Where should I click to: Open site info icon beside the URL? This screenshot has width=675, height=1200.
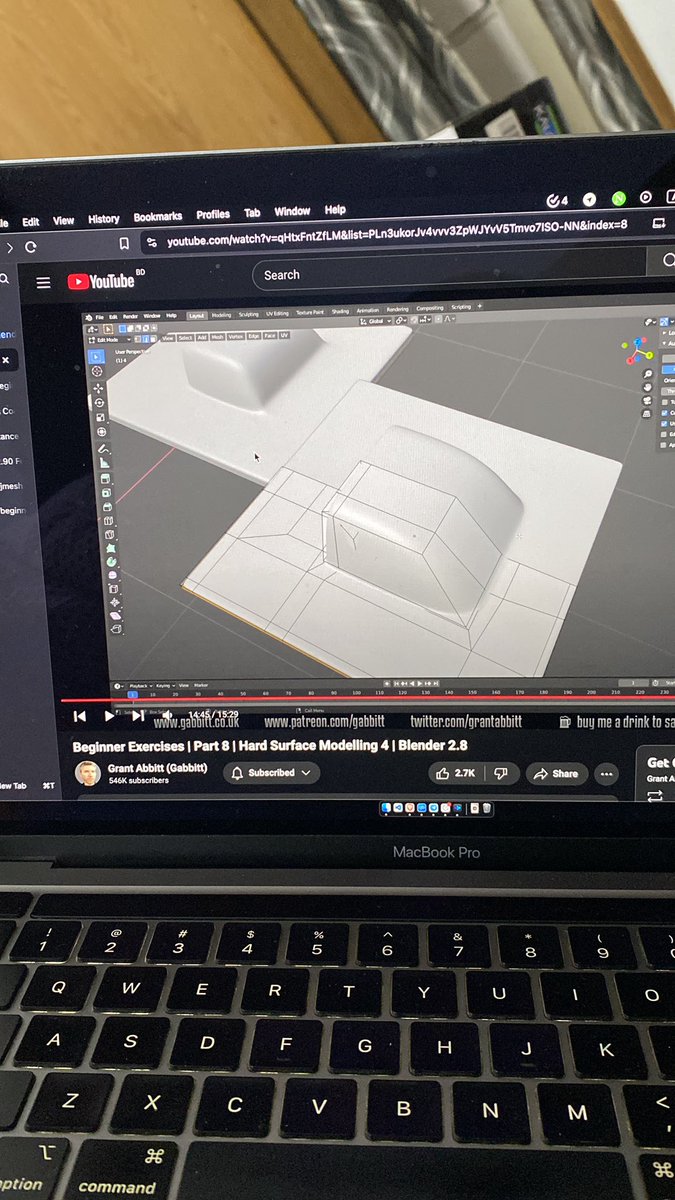point(151,242)
